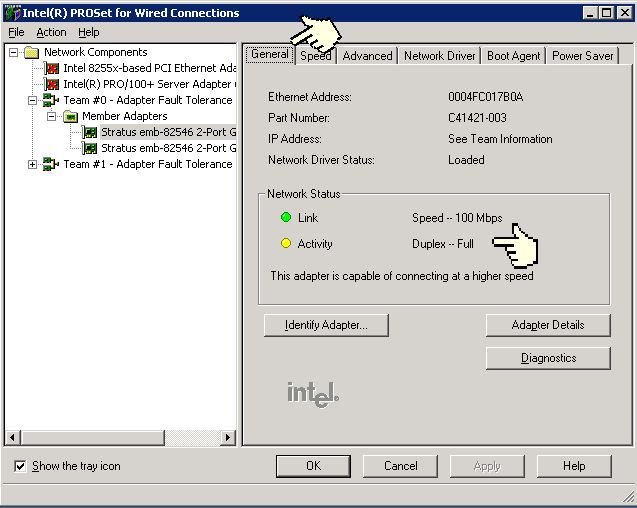
Task: Click the horizontal scrollbar thumb in tree panel
Action: coord(92,437)
